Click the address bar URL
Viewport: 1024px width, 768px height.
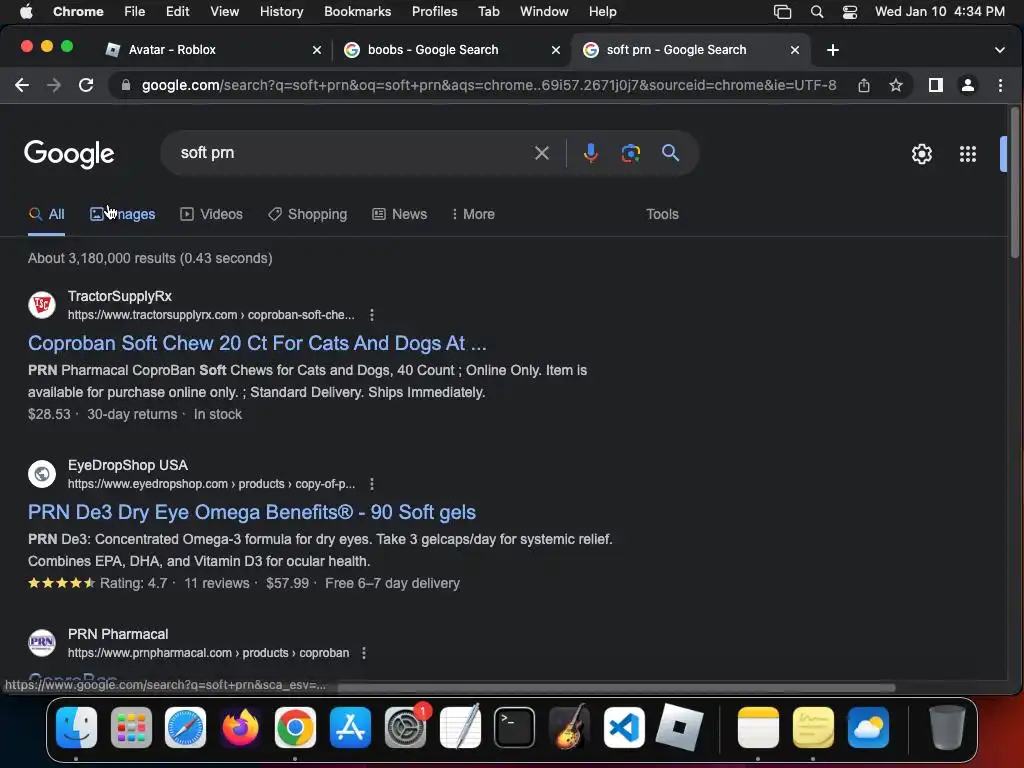(x=488, y=85)
